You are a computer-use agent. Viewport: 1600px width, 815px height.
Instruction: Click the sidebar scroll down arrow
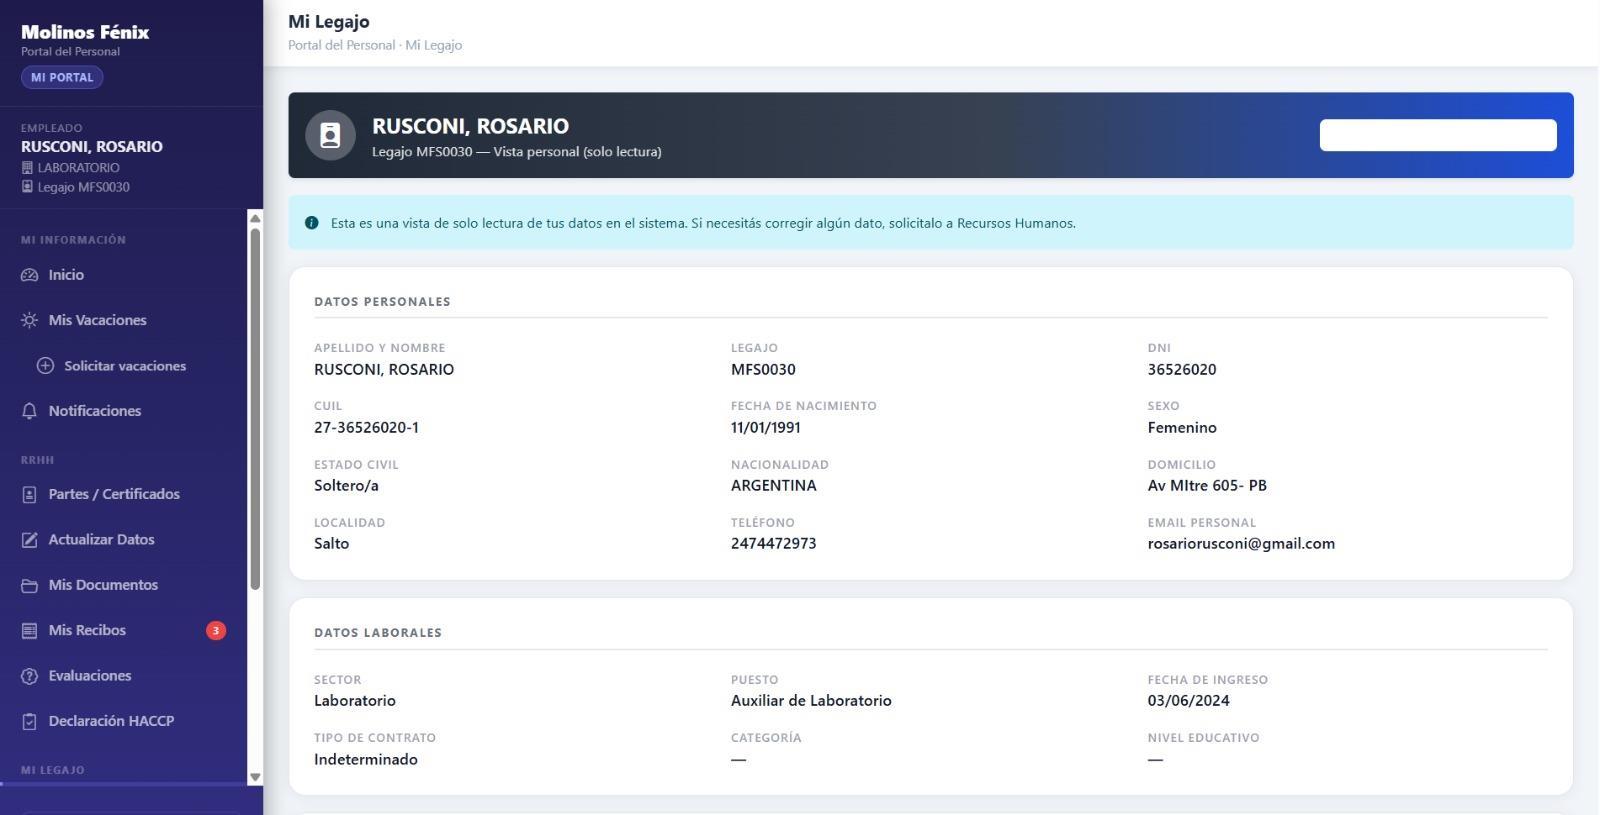pyautogui.click(x=255, y=777)
